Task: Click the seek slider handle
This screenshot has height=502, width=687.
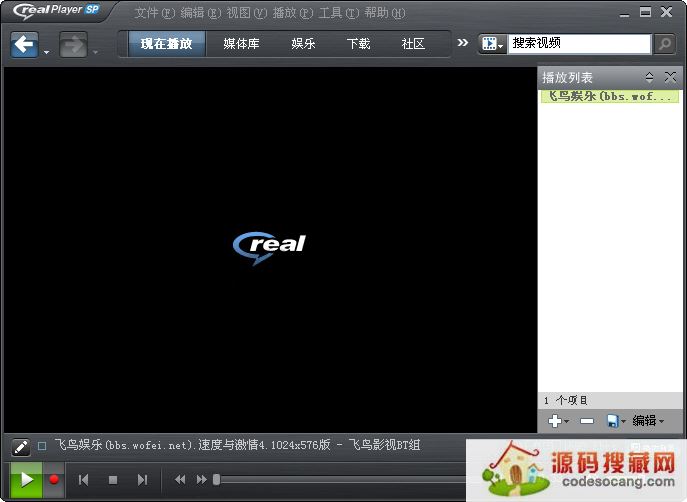Action: (x=216, y=480)
